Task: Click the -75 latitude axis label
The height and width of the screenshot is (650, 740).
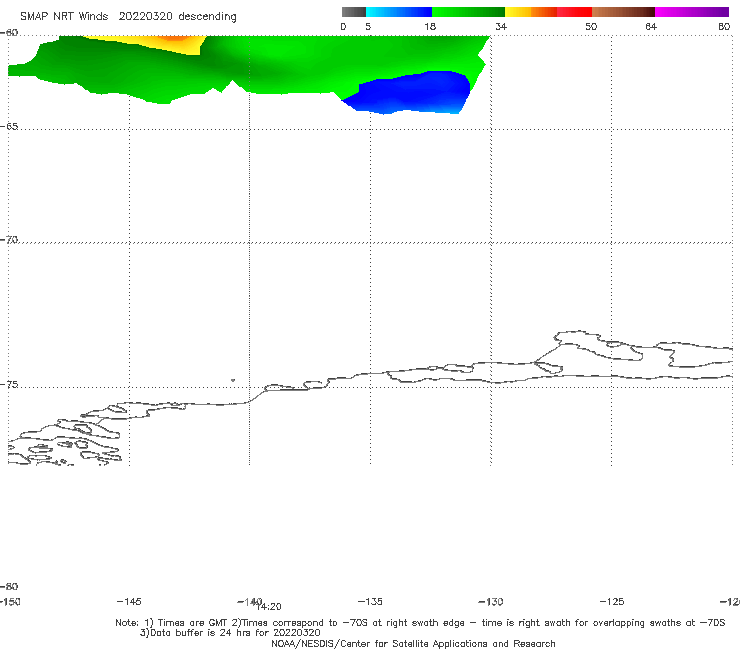Action: (x=9, y=385)
